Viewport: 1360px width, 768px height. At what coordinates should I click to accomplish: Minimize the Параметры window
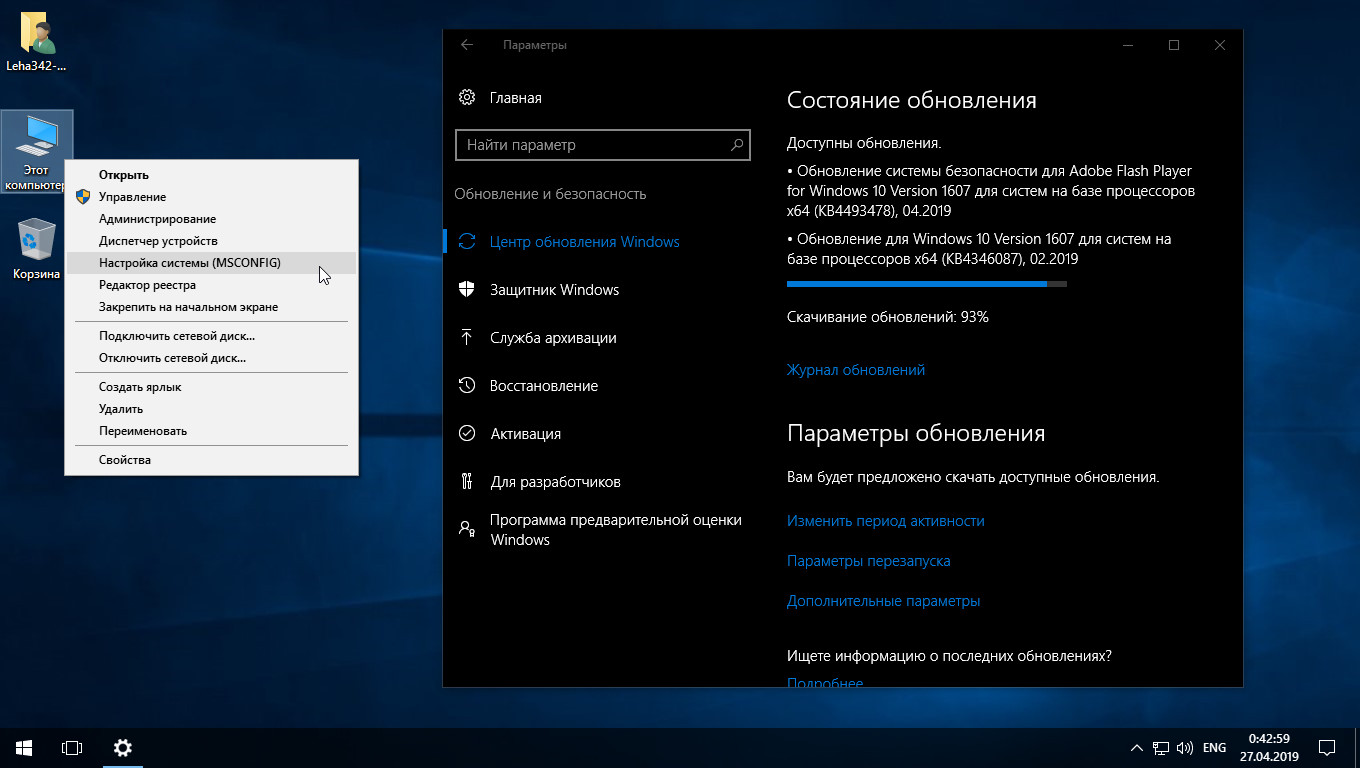coord(1128,45)
